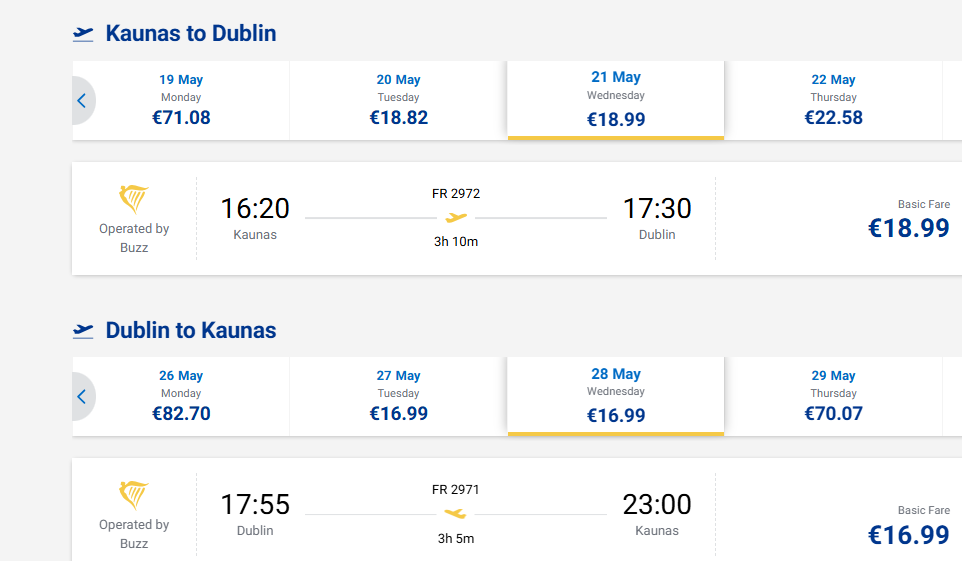The width and height of the screenshot is (962, 561).
Task: Choose the 28 May Wednesday tab
Action: [x=616, y=397]
